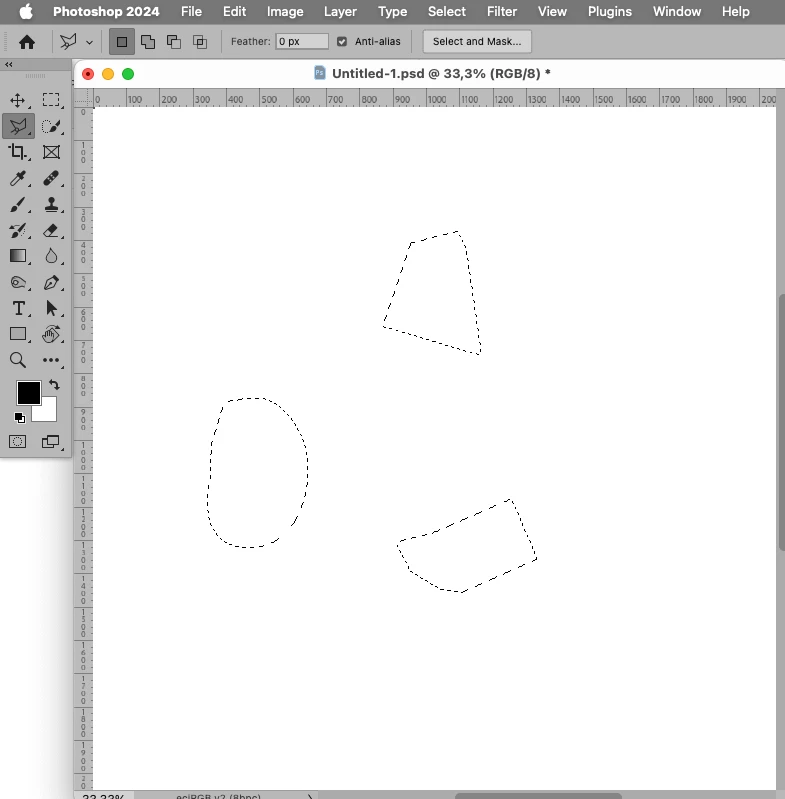Click the ruler origin corner box
Viewport: 785px width, 799px height.
click(84, 98)
